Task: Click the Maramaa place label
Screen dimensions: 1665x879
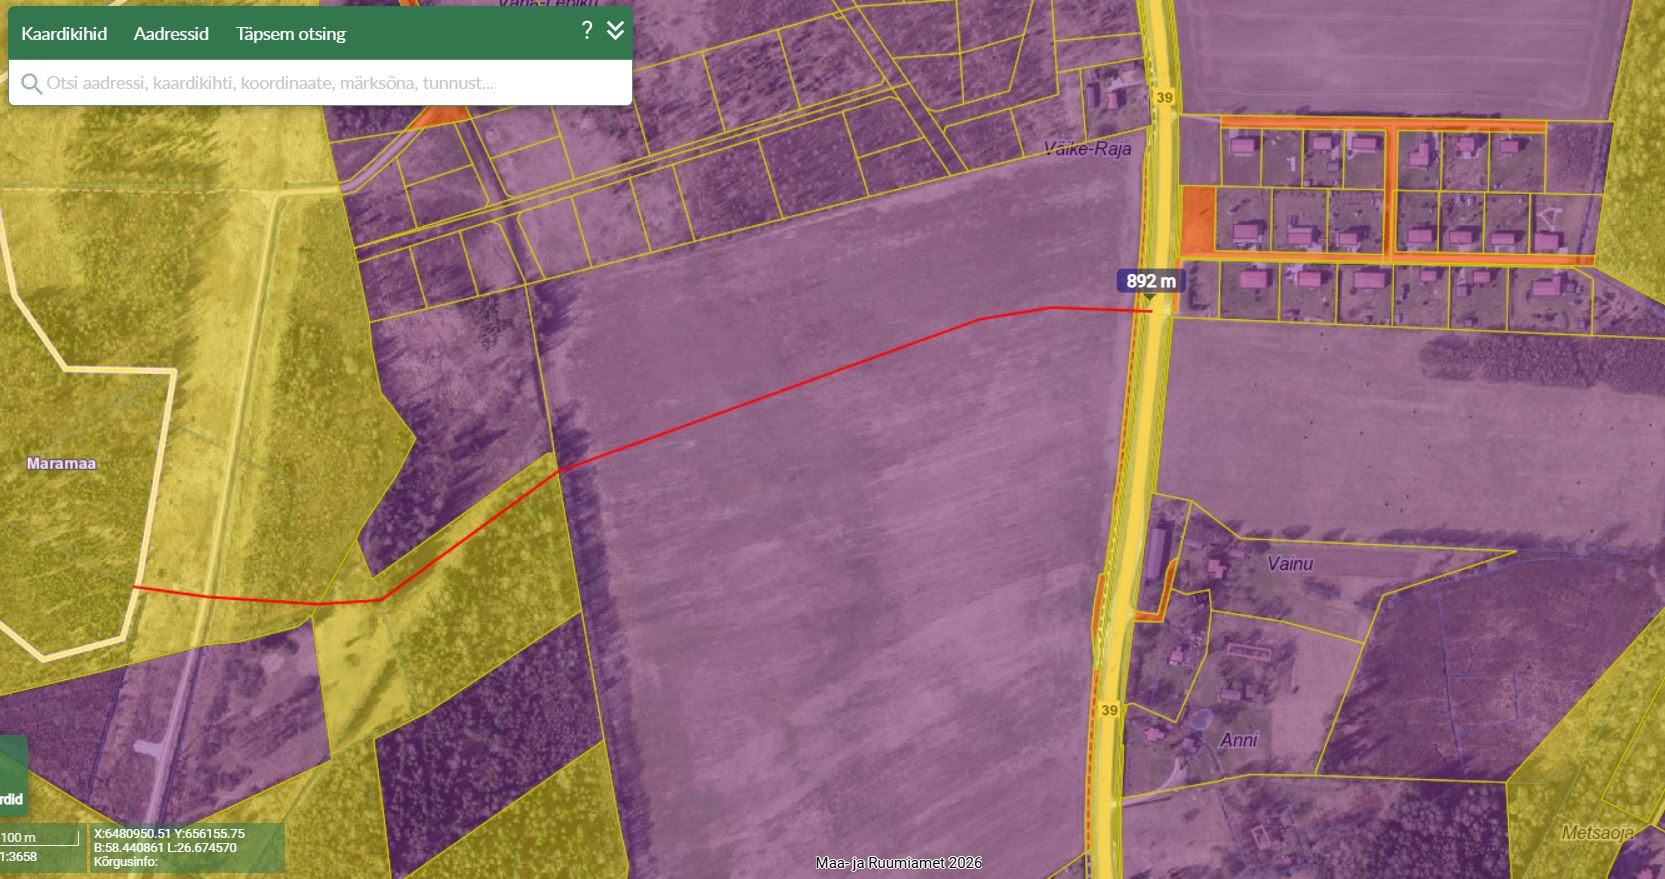Action: click(x=61, y=463)
